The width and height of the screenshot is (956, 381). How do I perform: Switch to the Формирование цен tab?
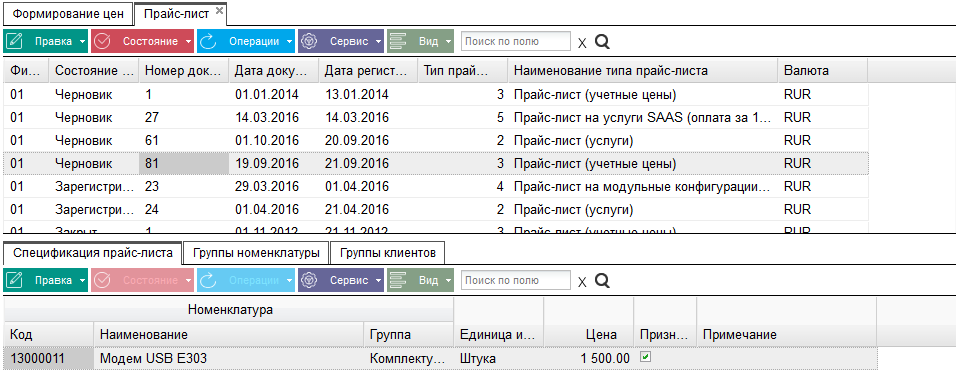click(68, 13)
